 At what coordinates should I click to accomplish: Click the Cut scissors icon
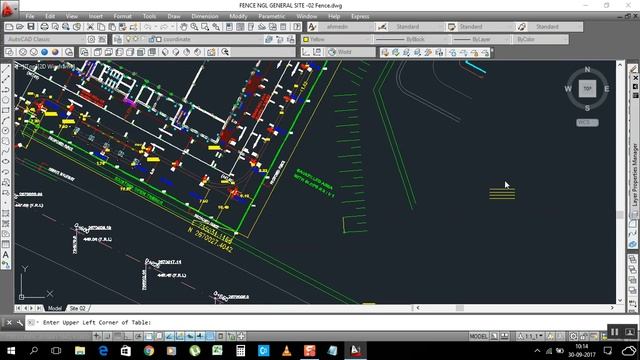[90, 27]
